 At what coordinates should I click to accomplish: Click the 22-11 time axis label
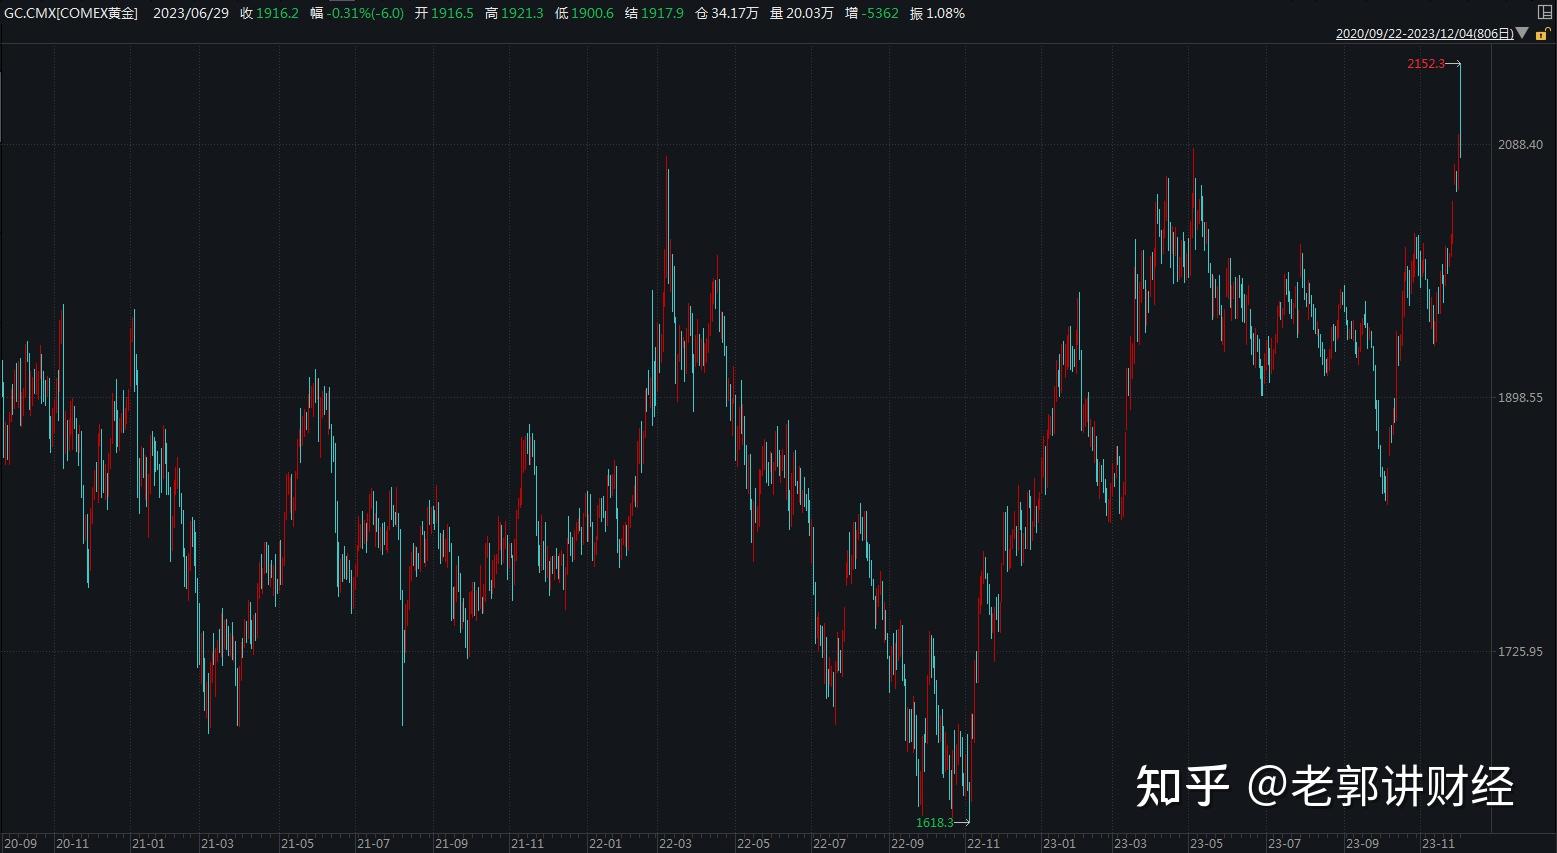click(983, 844)
